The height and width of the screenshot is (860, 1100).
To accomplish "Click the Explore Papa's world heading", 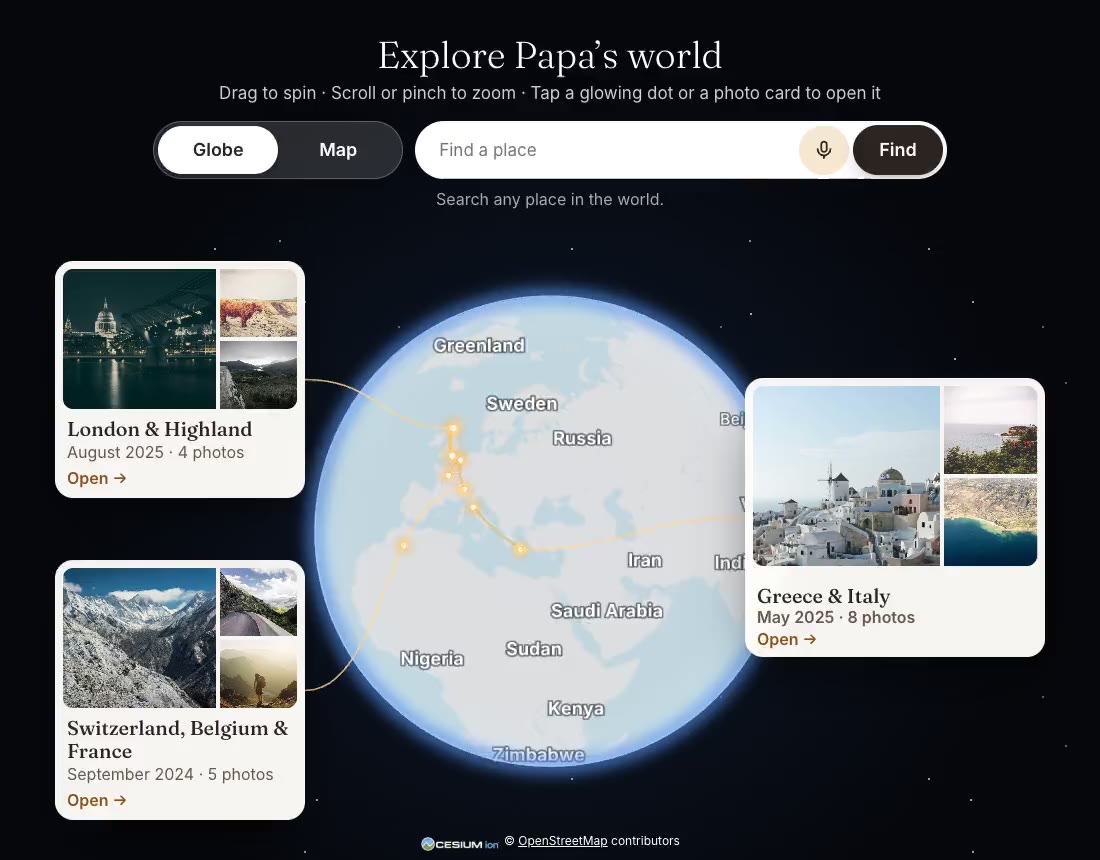I will click(550, 55).
